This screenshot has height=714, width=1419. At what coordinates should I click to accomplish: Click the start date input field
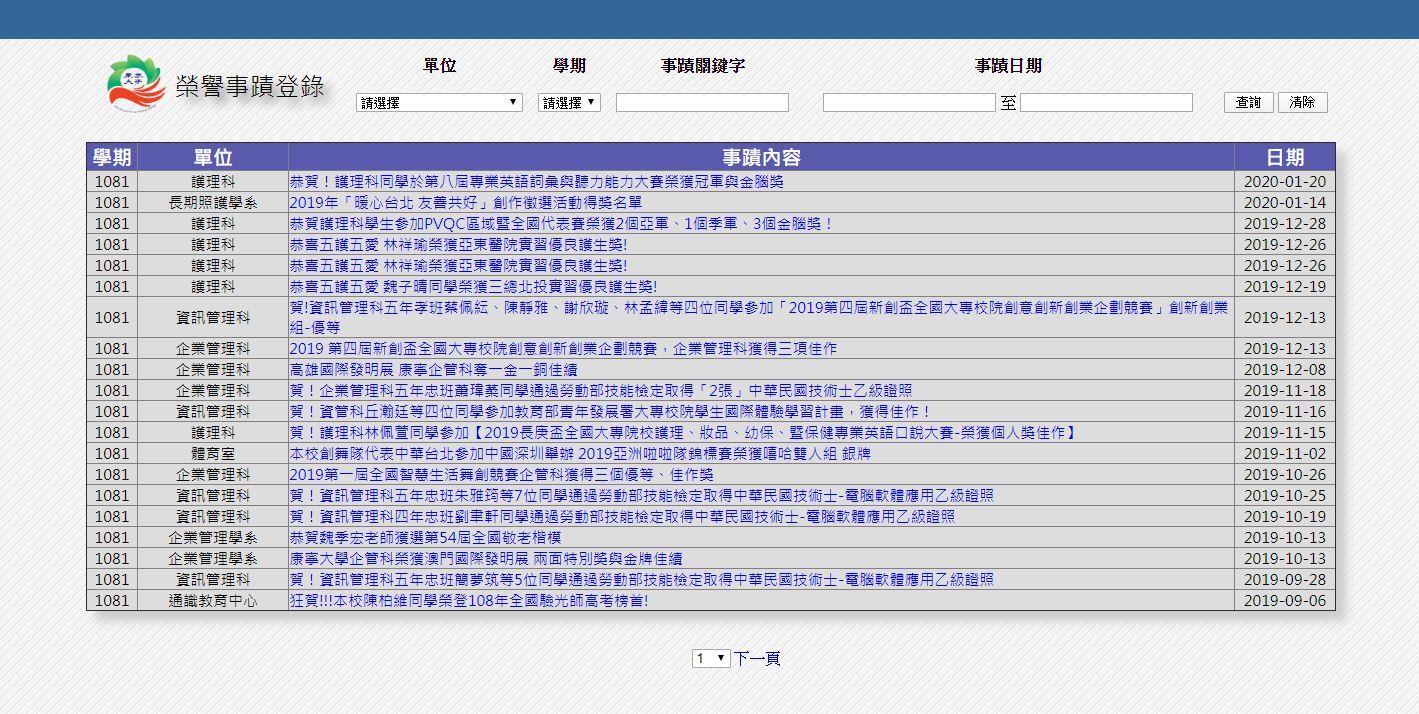pyautogui.click(x=909, y=102)
